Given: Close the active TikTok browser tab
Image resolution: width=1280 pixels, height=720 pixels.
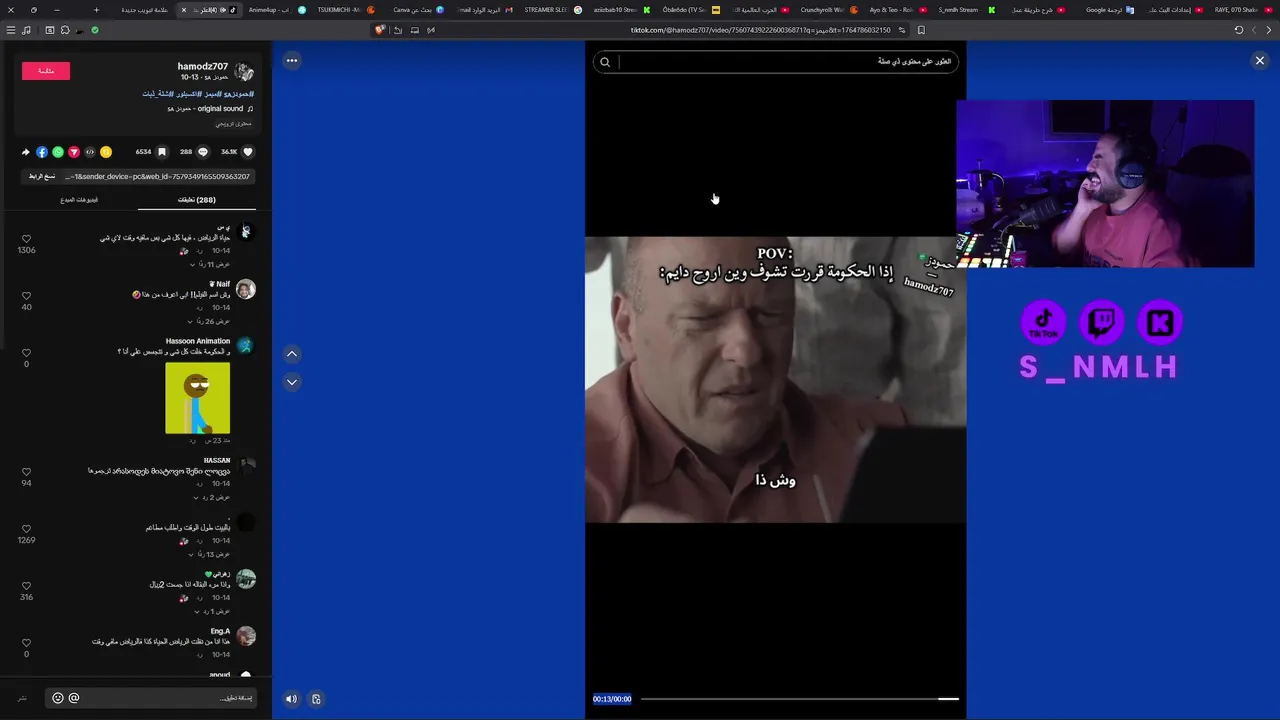Looking at the screenshot, I should pos(183,10).
